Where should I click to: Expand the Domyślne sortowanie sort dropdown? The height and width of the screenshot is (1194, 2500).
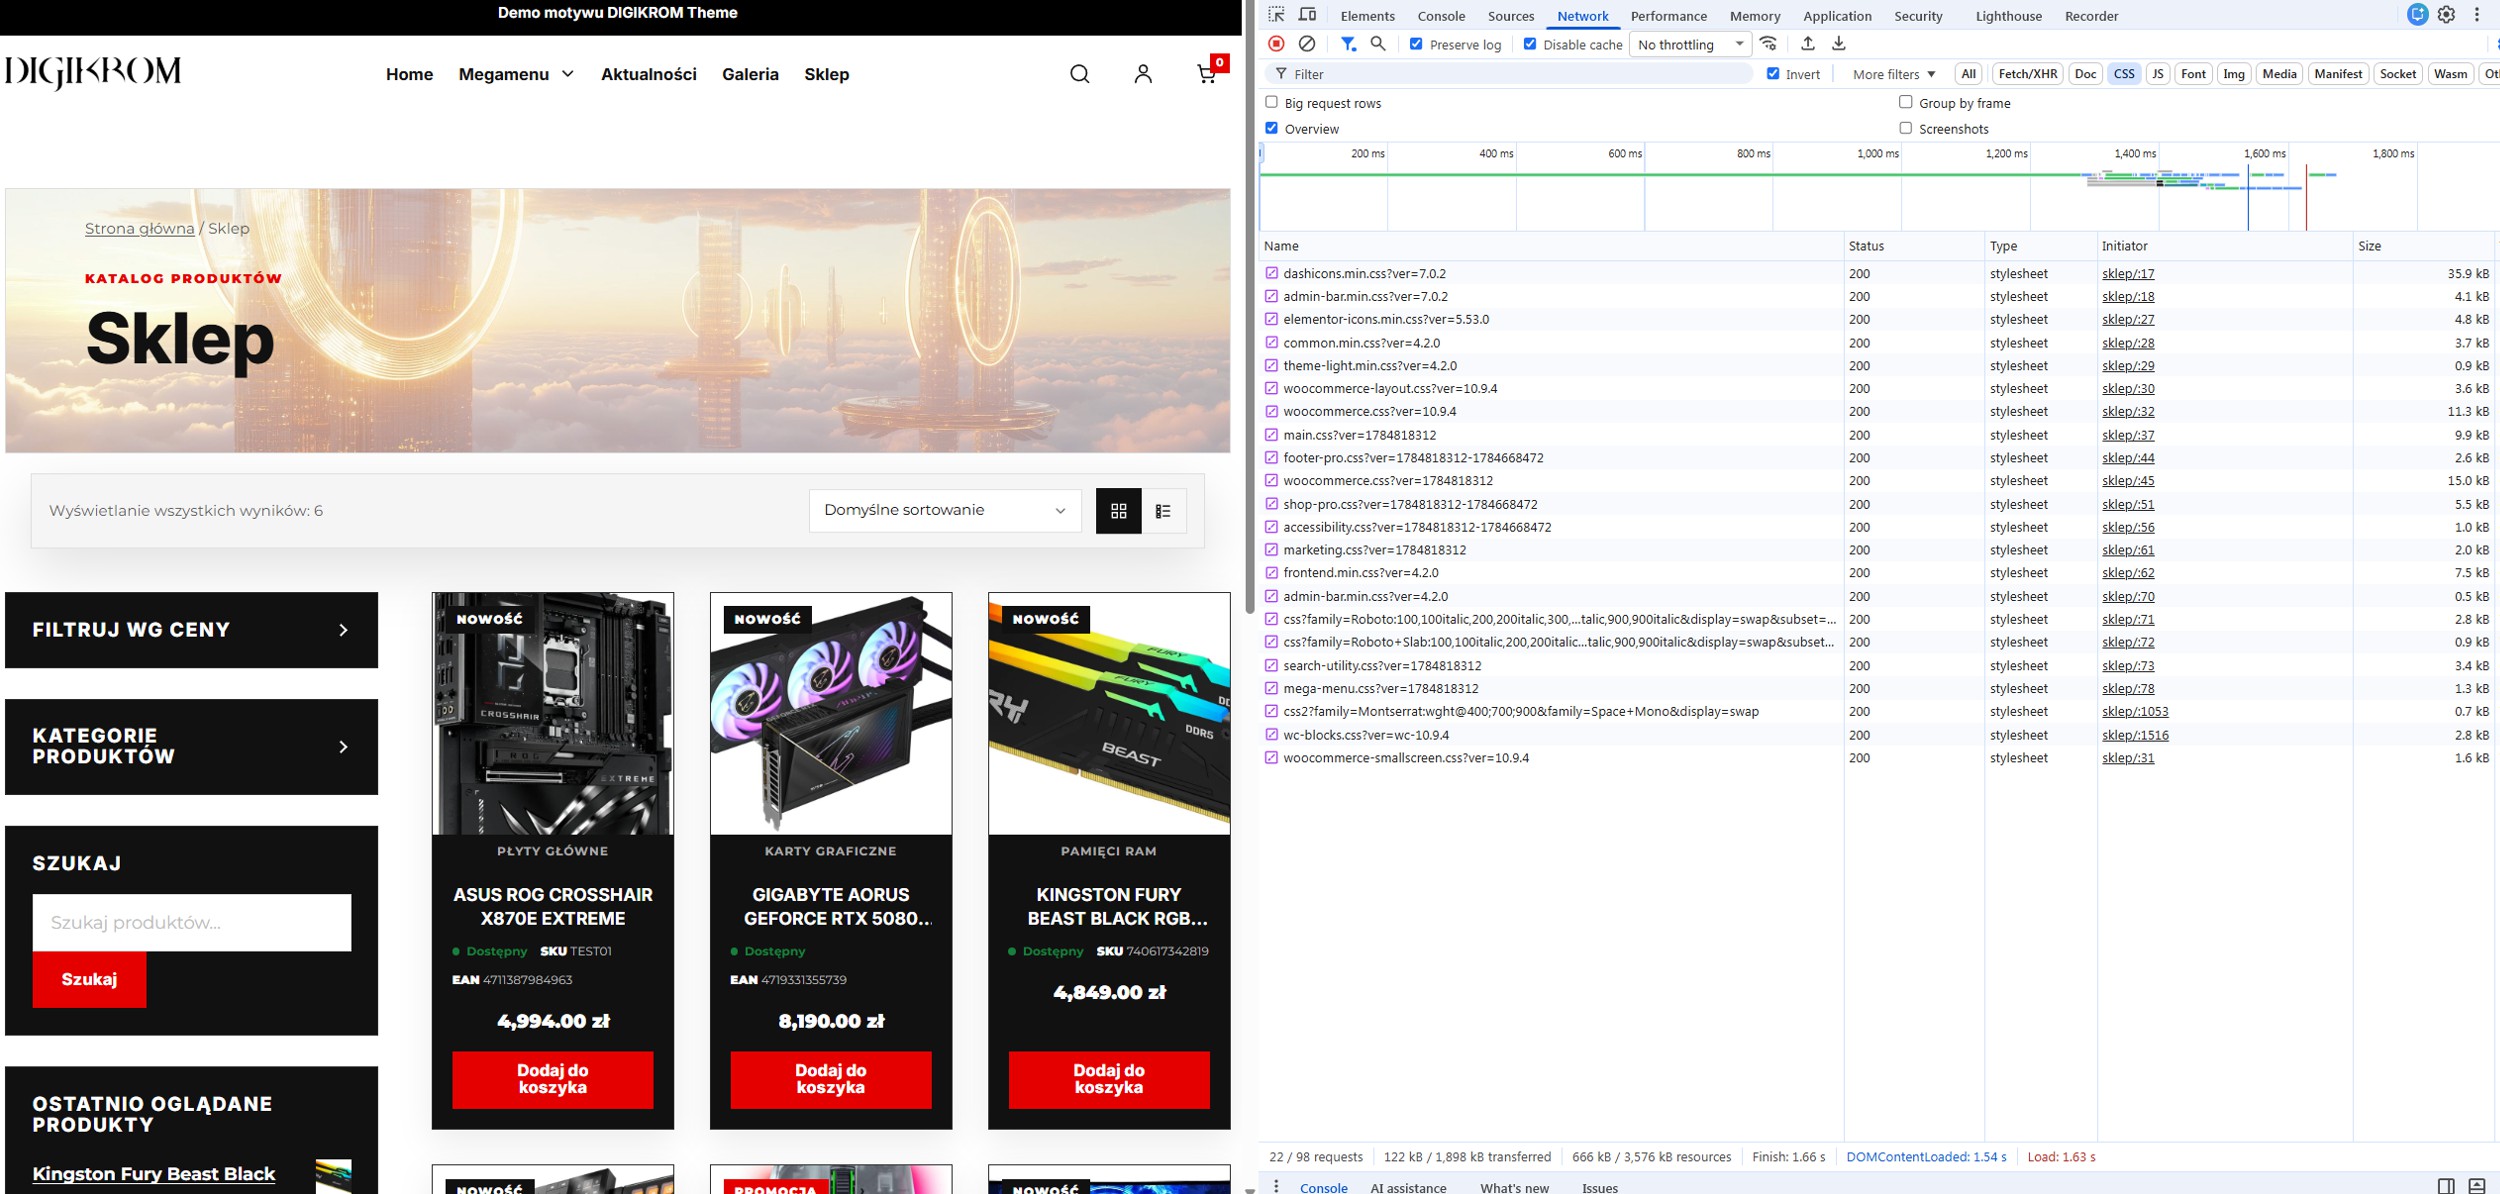click(x=945, y=511)
